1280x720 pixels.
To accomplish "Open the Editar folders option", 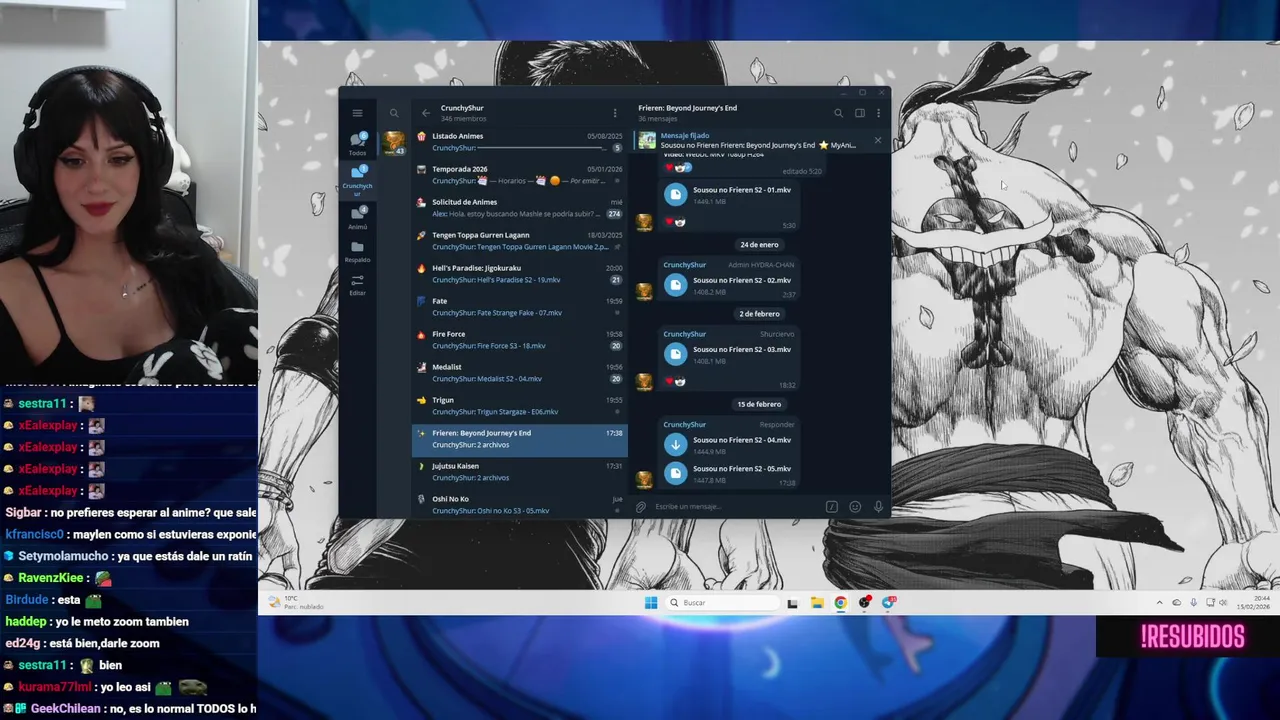I will click(357, 284).
